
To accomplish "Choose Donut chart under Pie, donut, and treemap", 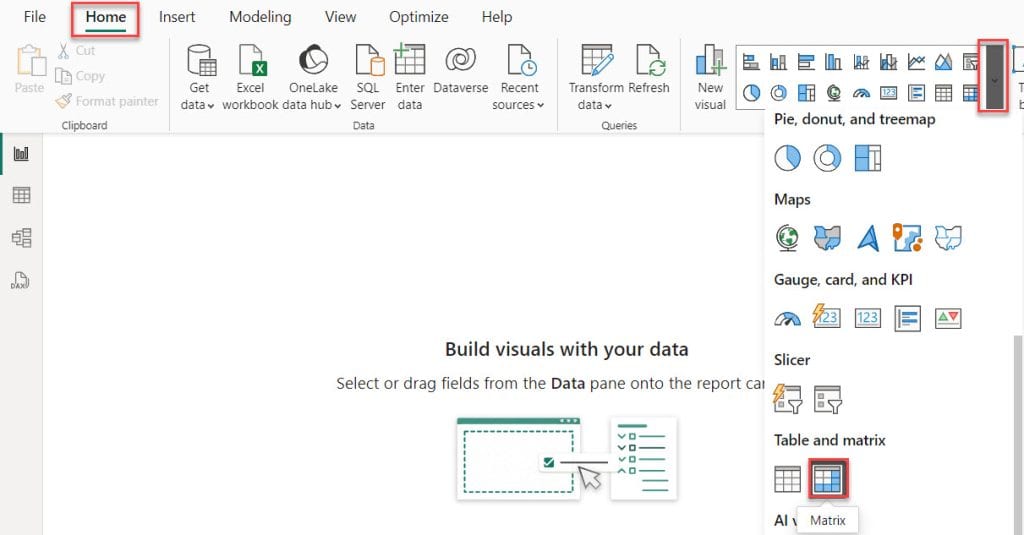I will [827, 158].
